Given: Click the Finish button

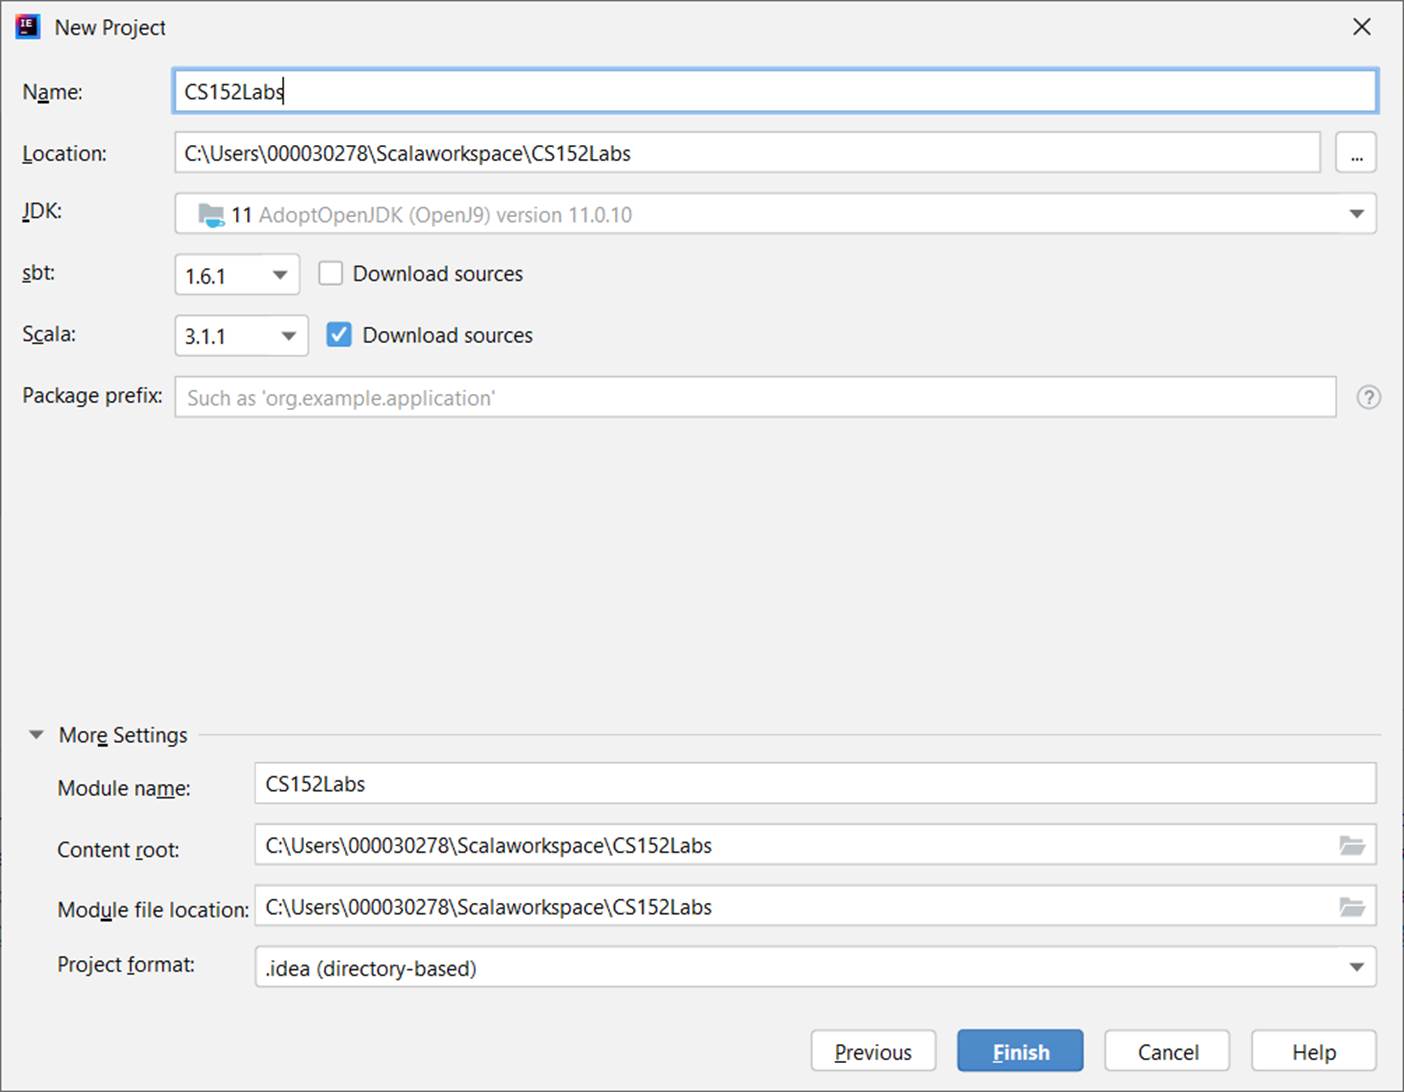Looking at the screenshot, I should (1020, 1051).
